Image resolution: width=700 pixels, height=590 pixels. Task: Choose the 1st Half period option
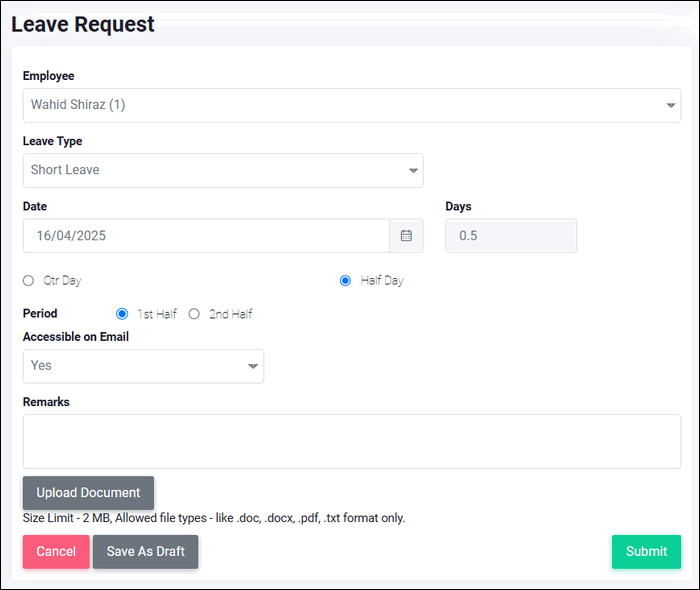click(x=122, y=314)
